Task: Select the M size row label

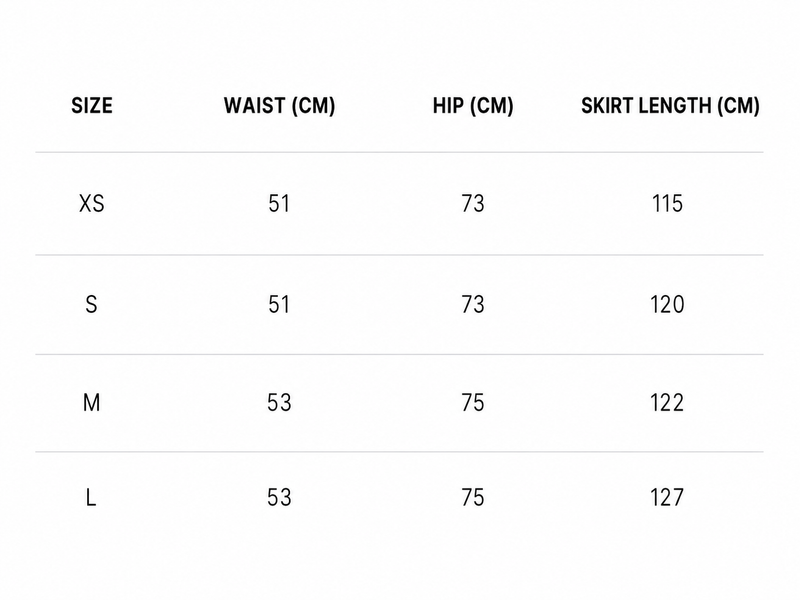Action: point(92,403)
